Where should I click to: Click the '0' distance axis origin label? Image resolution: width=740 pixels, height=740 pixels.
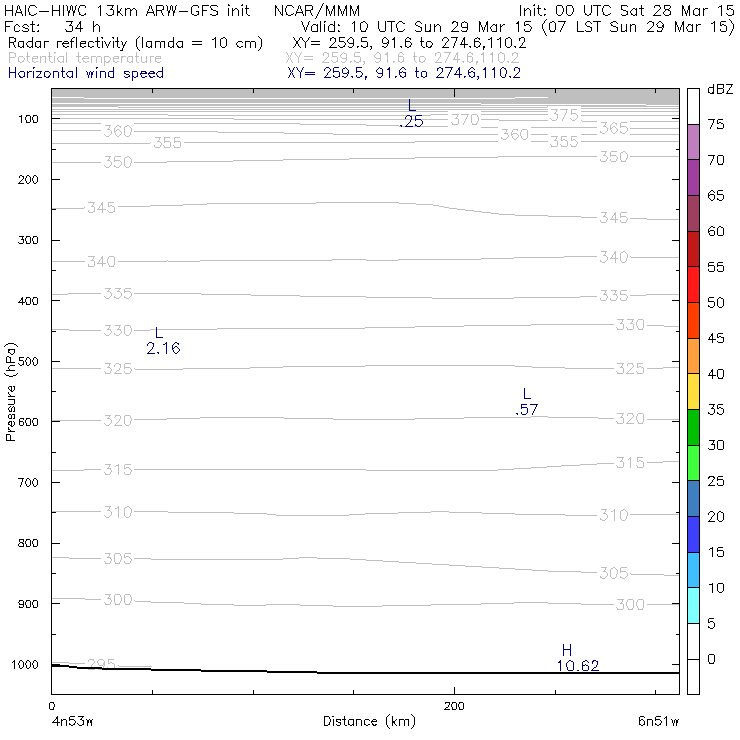(x=52, y=706)
